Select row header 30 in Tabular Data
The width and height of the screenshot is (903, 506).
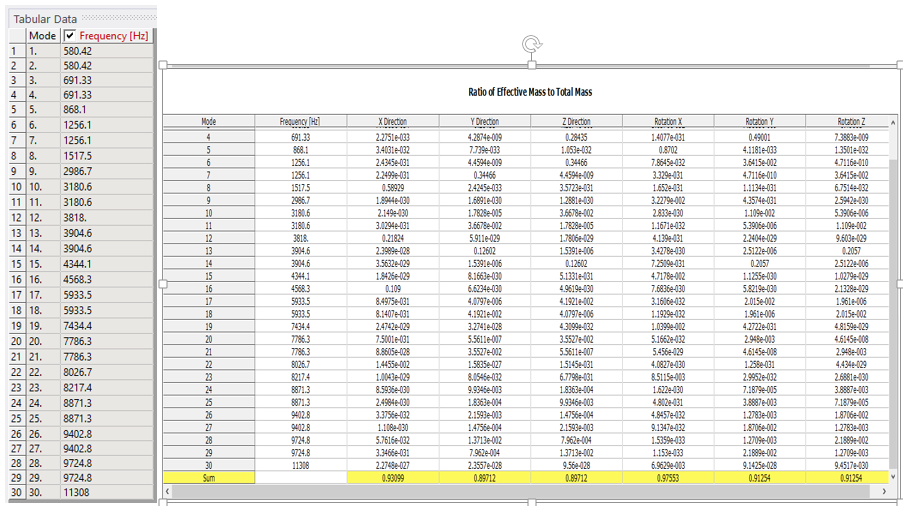tap(17, 492)
